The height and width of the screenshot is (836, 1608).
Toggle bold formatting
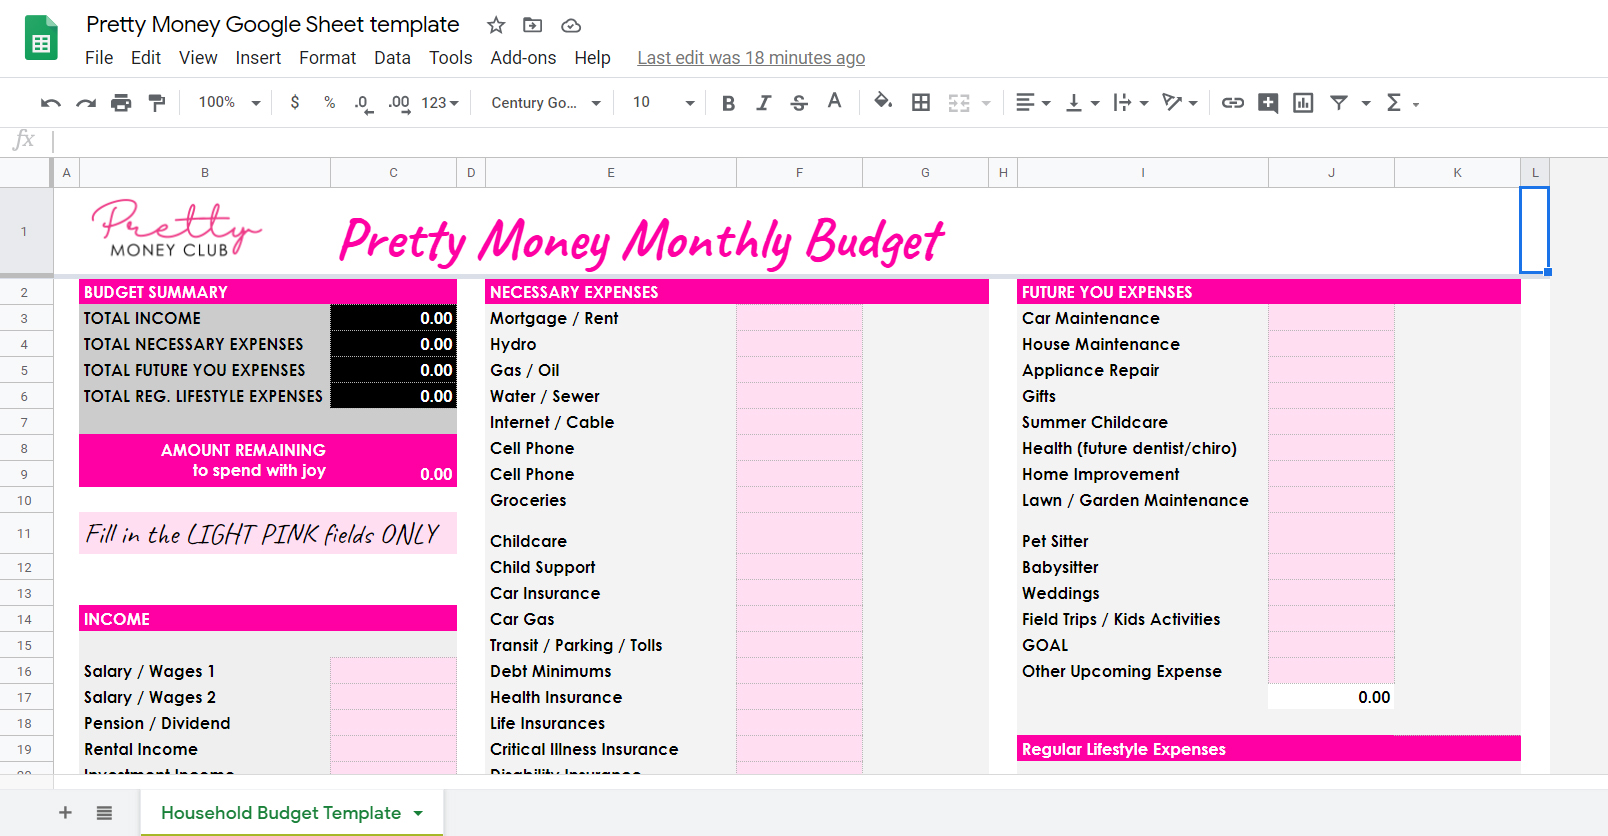coord(728,103)
